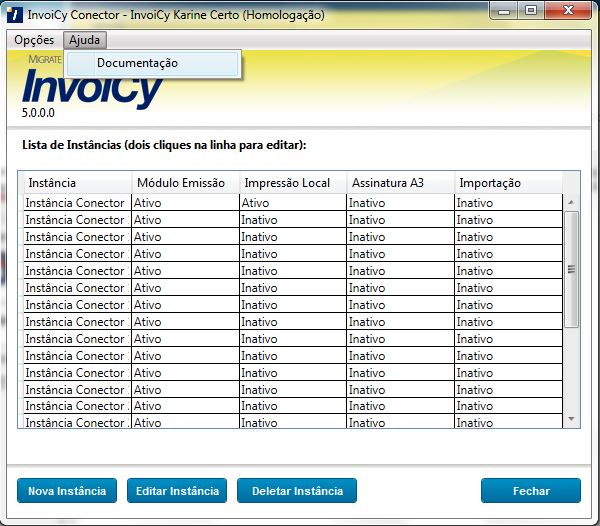Click the InvoiCy logo in the header
The width and height of the screenshot is (600, 526).
pyautogui.click(x=92, y=90)
